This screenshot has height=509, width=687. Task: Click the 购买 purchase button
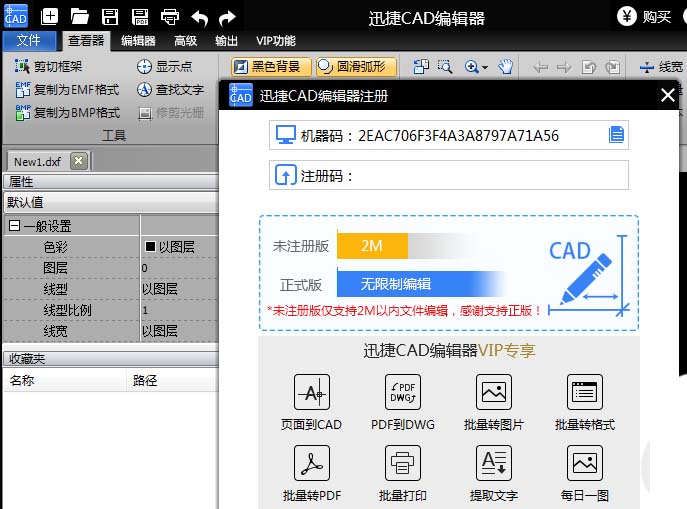(645, 17)
